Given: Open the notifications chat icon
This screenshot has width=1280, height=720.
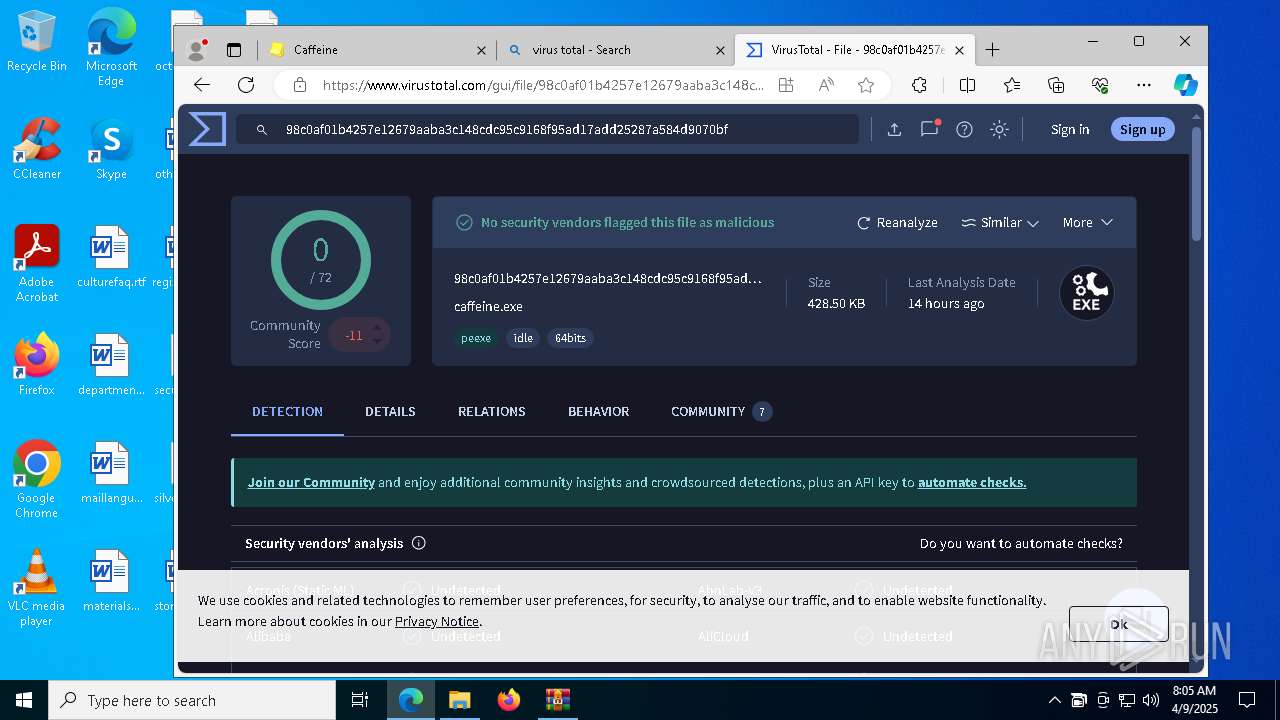Looking at the screenshot, I should coord(930,128).
